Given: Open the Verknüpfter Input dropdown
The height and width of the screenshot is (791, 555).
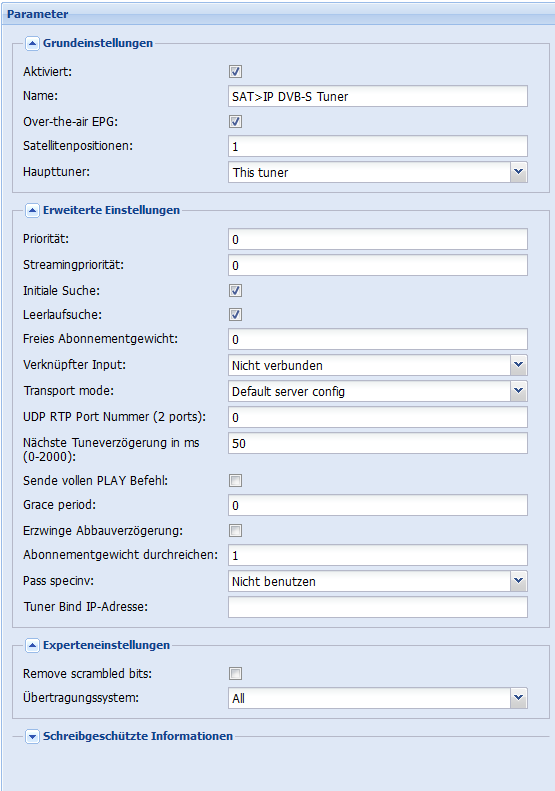Looking at the screenshot, I should [x=519, y=365].
